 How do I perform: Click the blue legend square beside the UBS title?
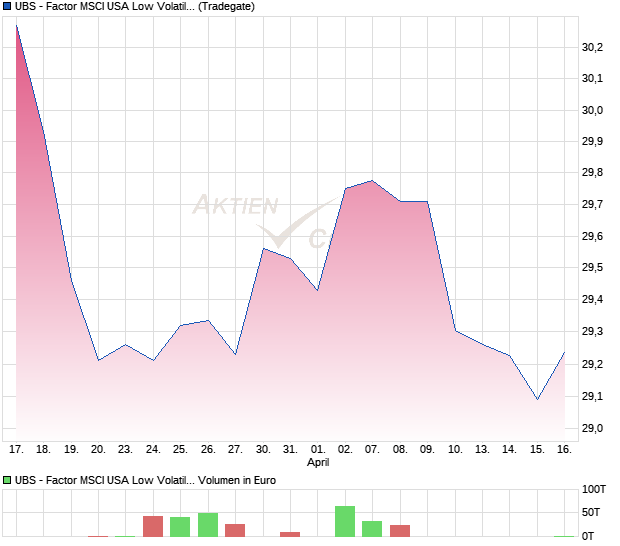[x=8, y=6]
